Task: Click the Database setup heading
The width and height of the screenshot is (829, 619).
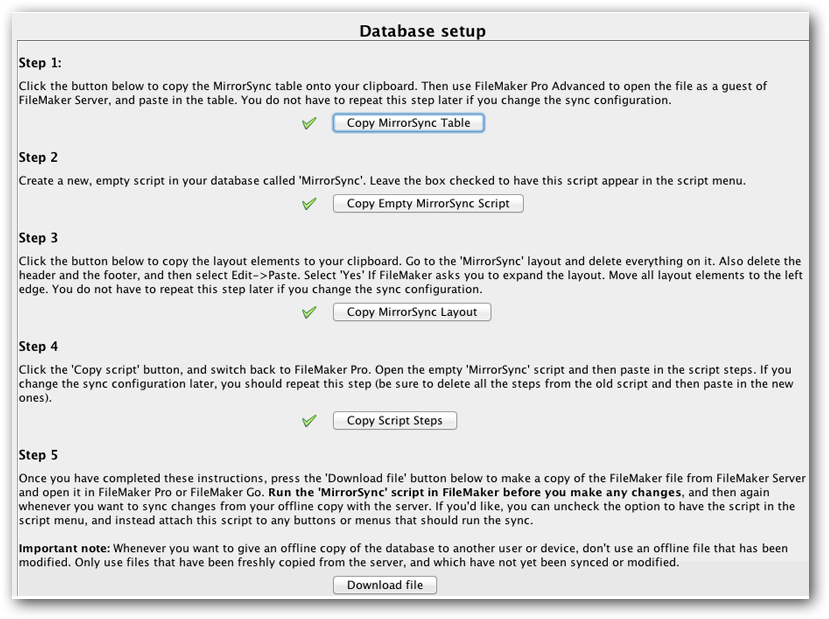Action: click(x=422, y=31)
